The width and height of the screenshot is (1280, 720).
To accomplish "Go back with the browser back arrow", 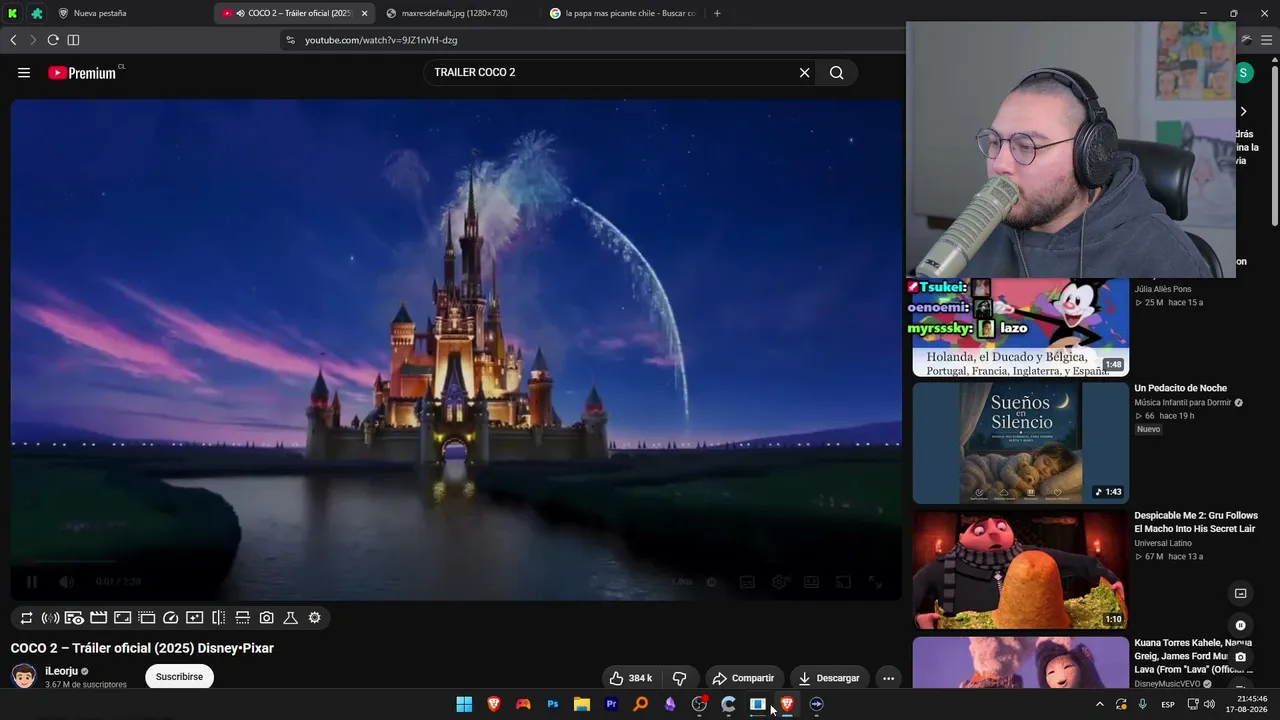I will click(x=13, y=40).
